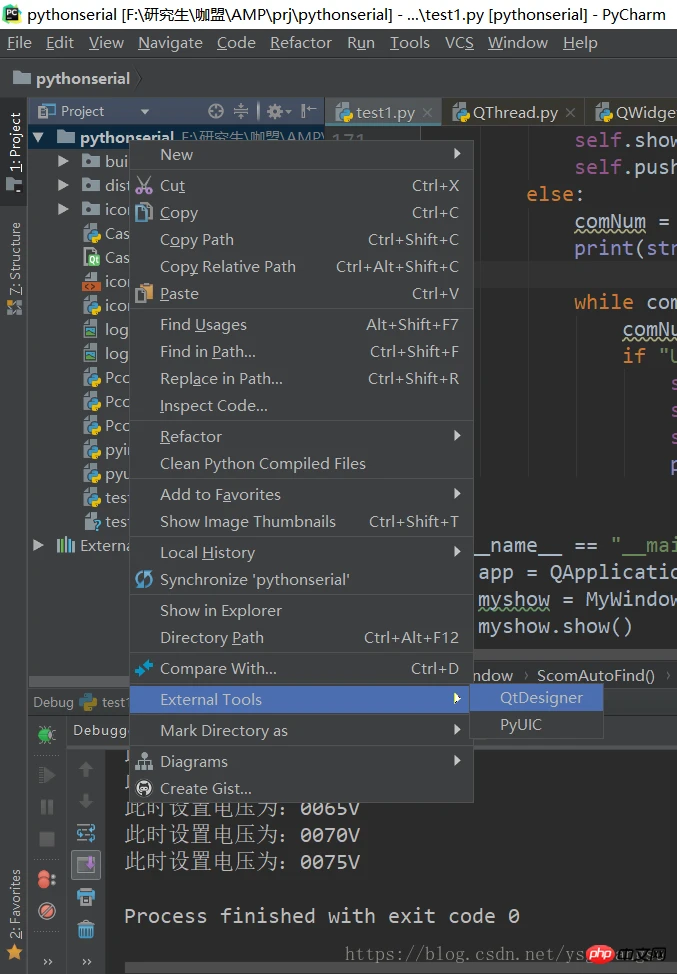Toggle scroll to end of console
This screenshot has width=677, height=974.
(x=86, y=865)
